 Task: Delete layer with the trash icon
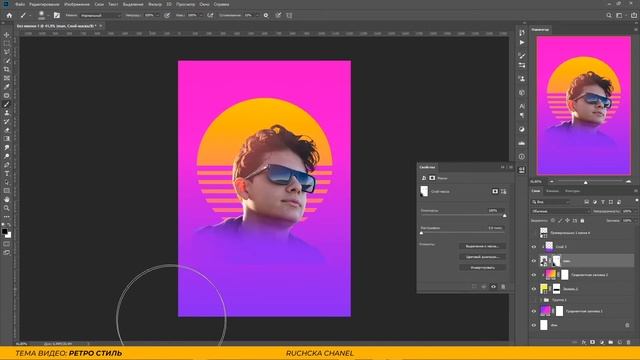coord(629,342)
